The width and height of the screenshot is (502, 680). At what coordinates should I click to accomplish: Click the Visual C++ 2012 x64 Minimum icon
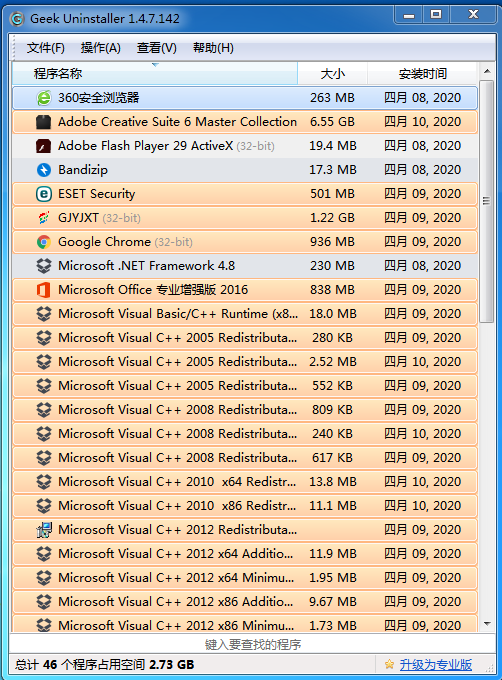click(44, 578)
